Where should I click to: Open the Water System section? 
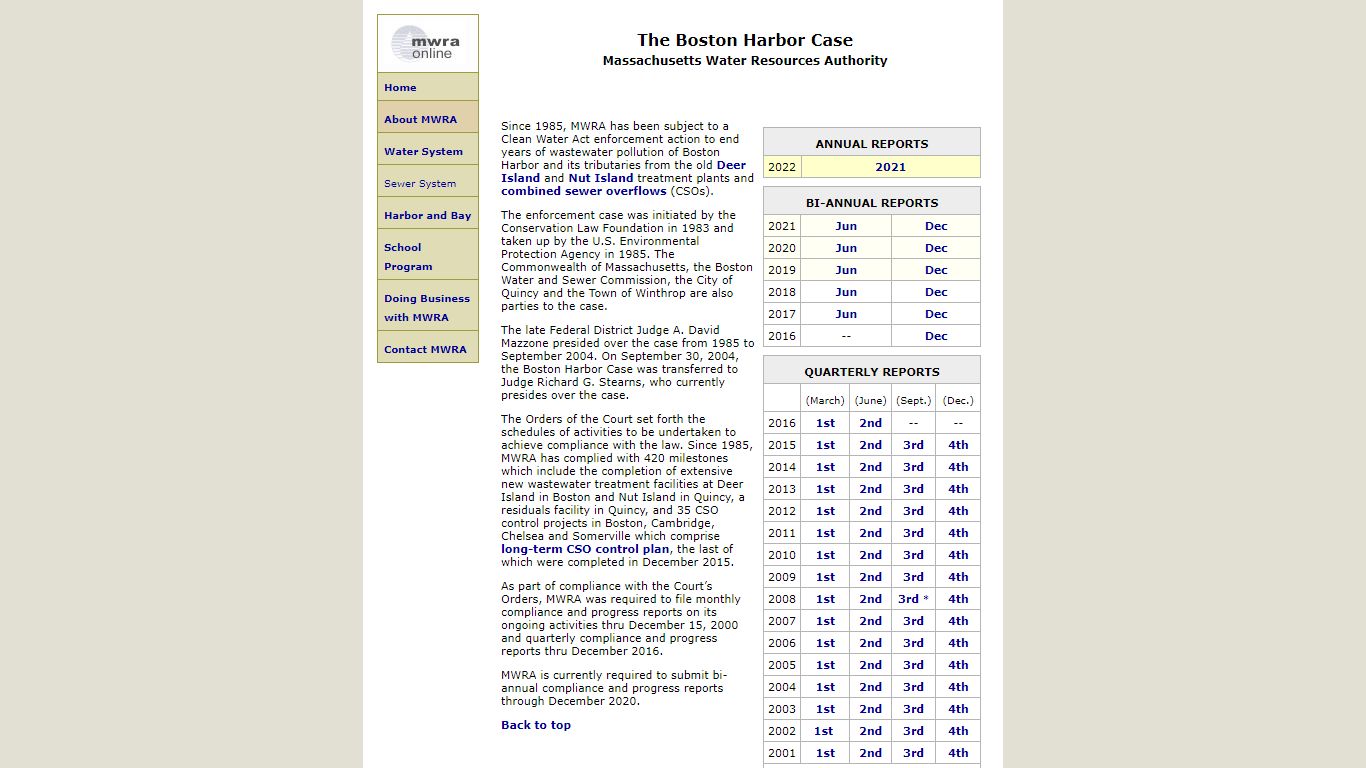pyautogui.click(x=423, y=152)
